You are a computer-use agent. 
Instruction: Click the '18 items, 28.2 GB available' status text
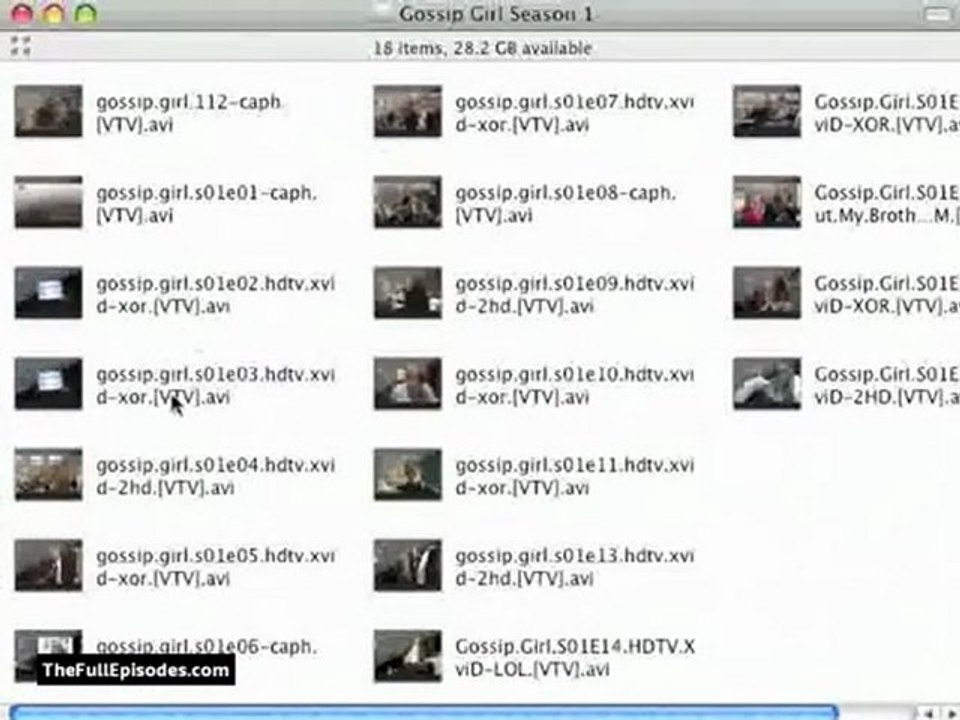pos(482,48)
